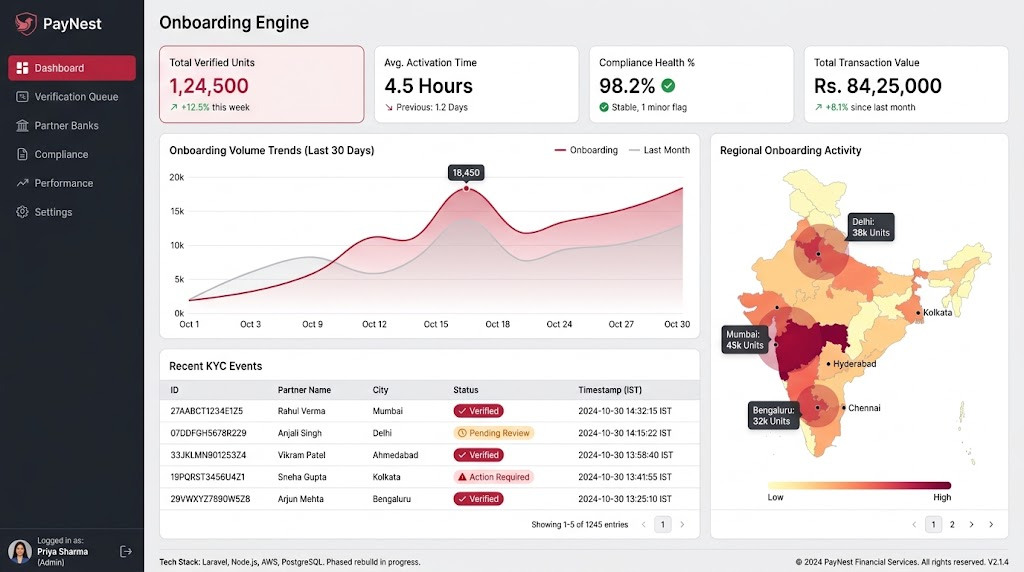Click the +12.5% up-arrow icon

(x=174, y=107)
